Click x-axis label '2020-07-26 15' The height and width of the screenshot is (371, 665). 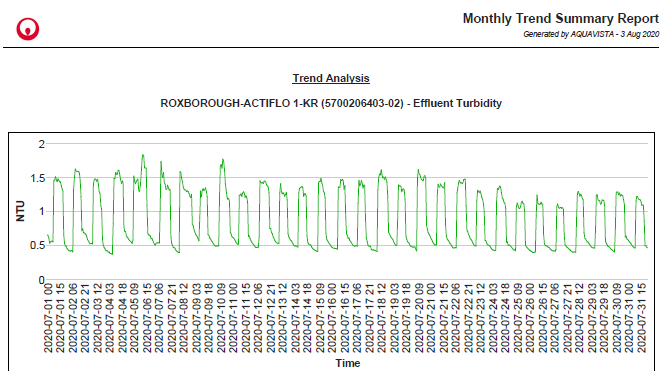tap(543, 318)
